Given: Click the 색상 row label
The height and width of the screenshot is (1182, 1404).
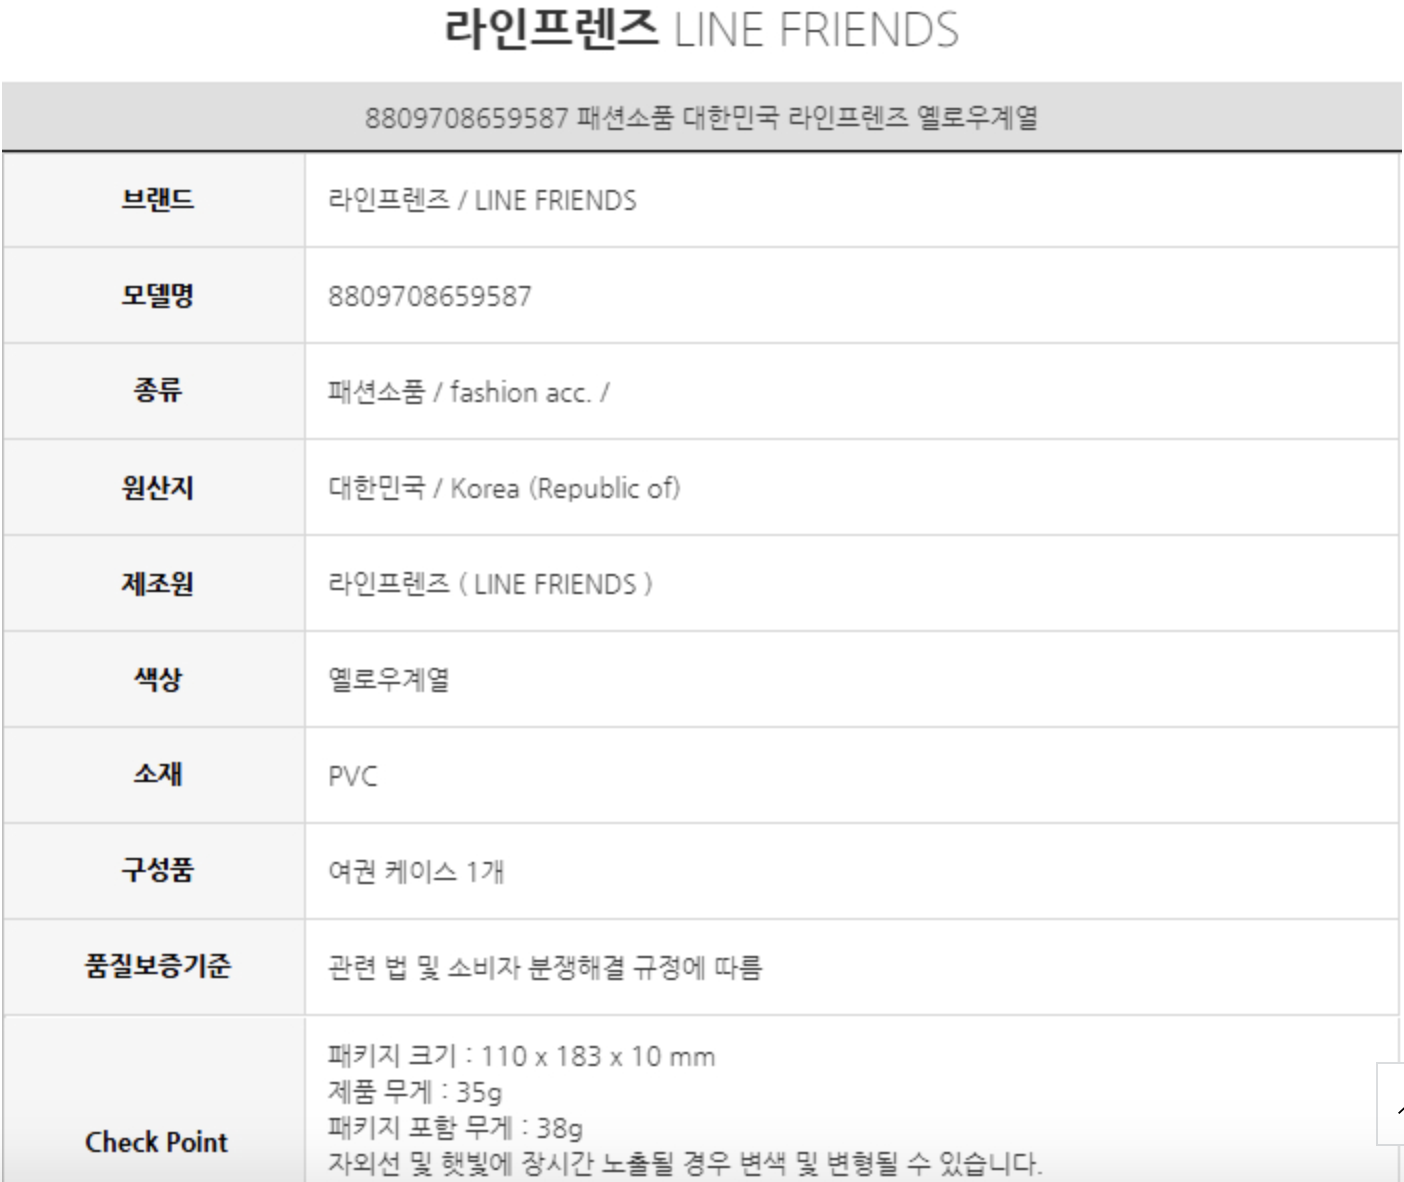Looking at the screenshot, I should pos(157,680).
